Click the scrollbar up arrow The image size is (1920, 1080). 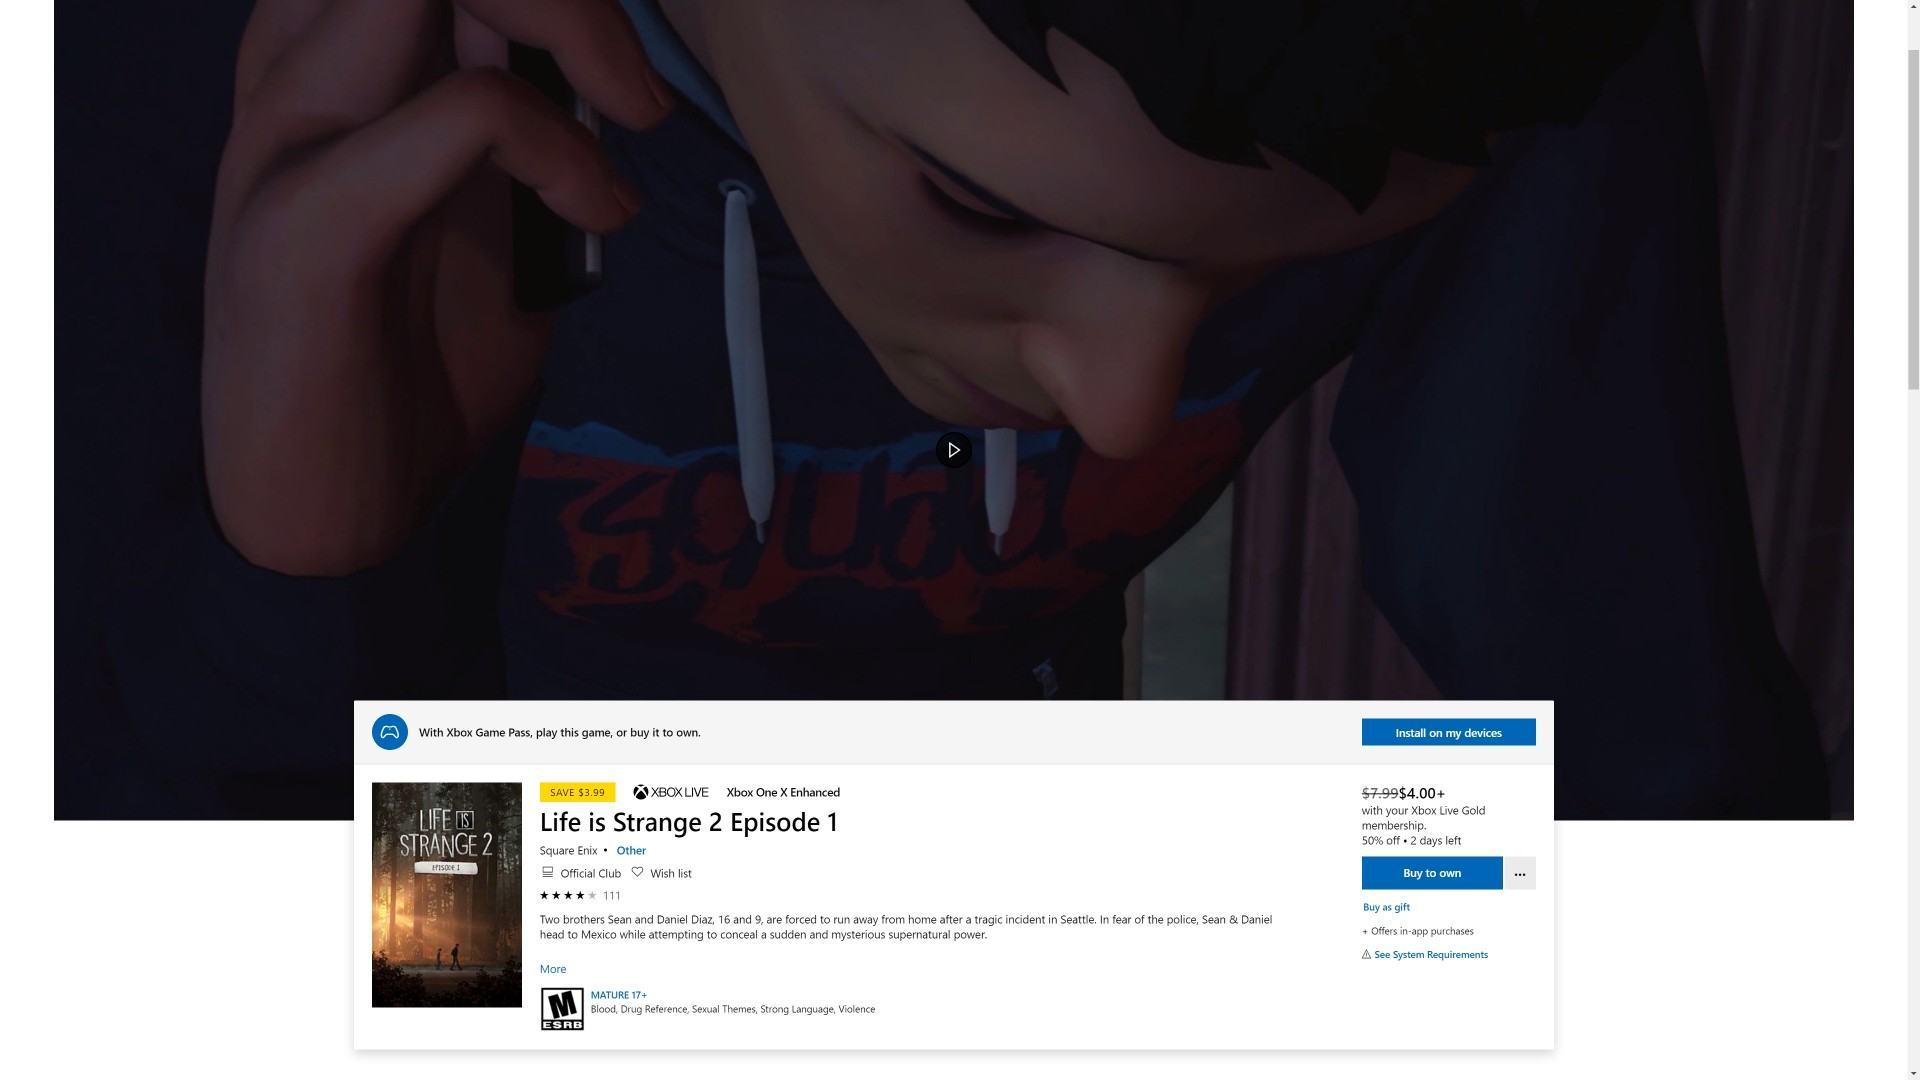pos(1913,8)
